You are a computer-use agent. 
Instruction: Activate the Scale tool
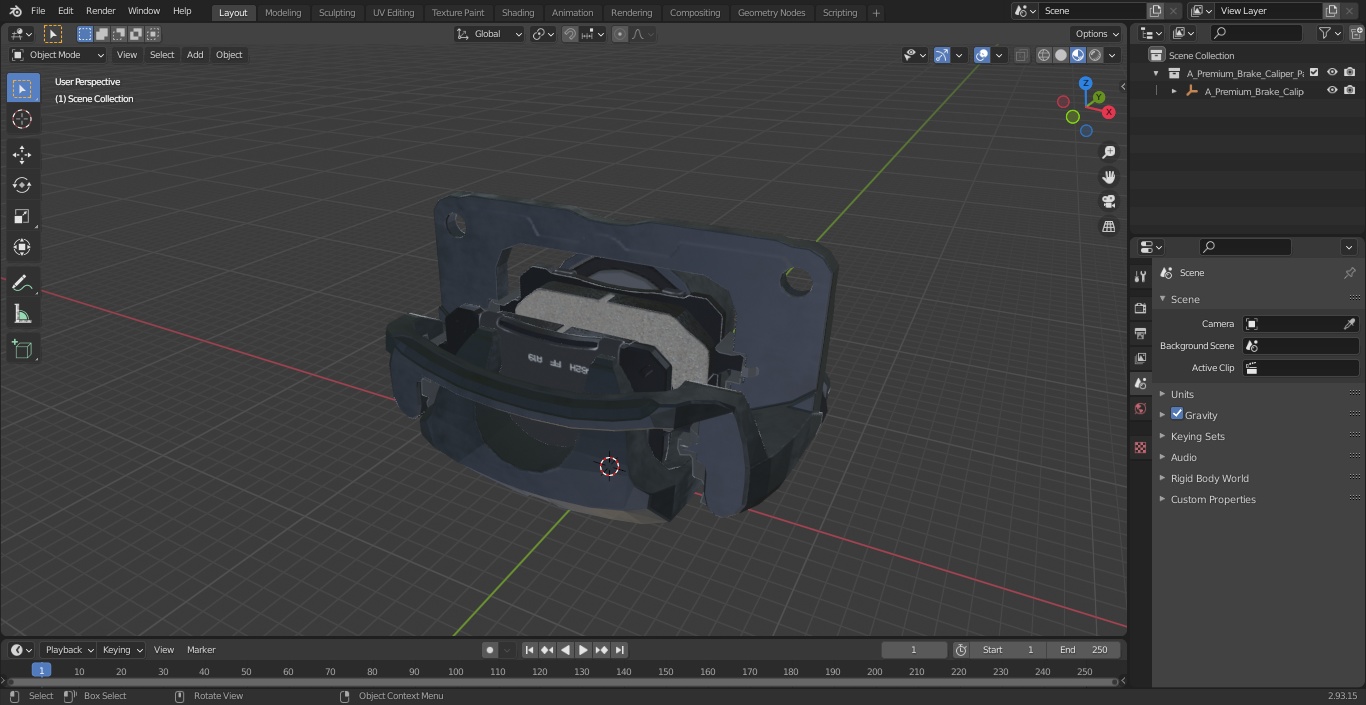coord(22,216)
